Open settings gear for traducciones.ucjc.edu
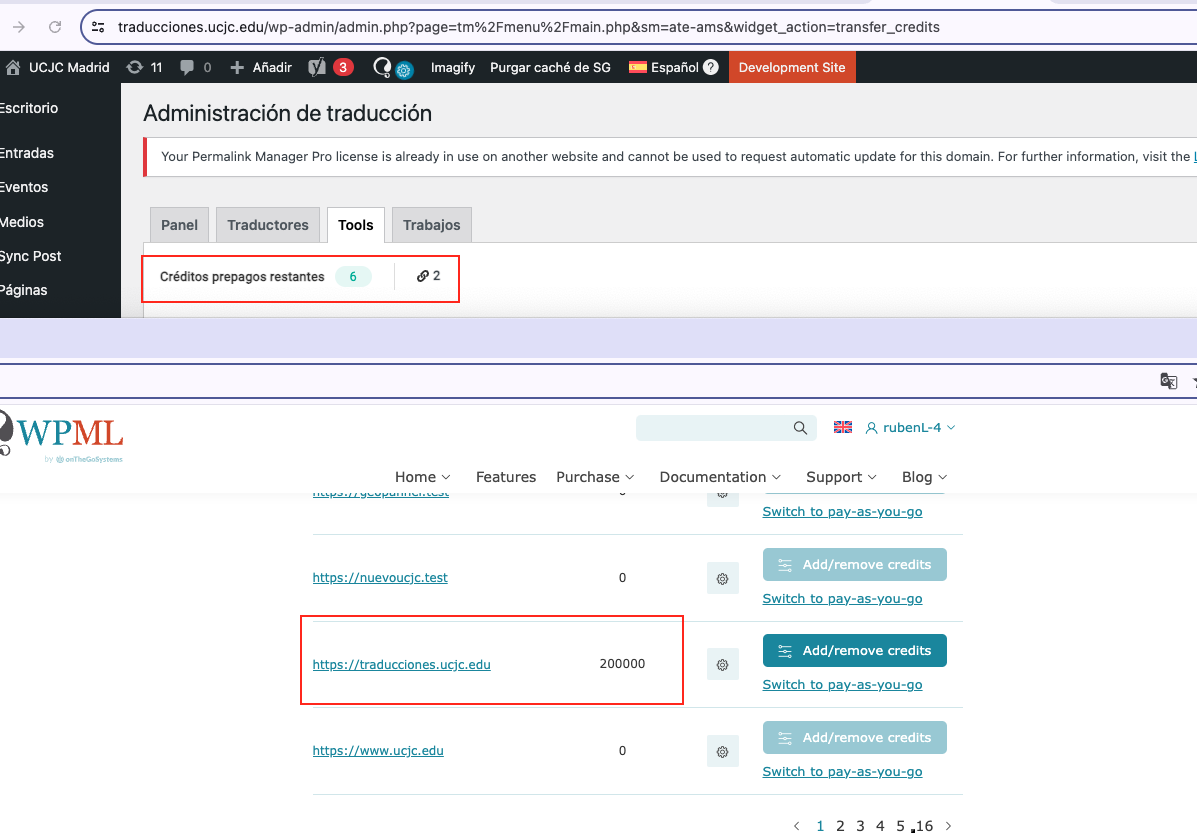1197x837 pixels. 722,665
